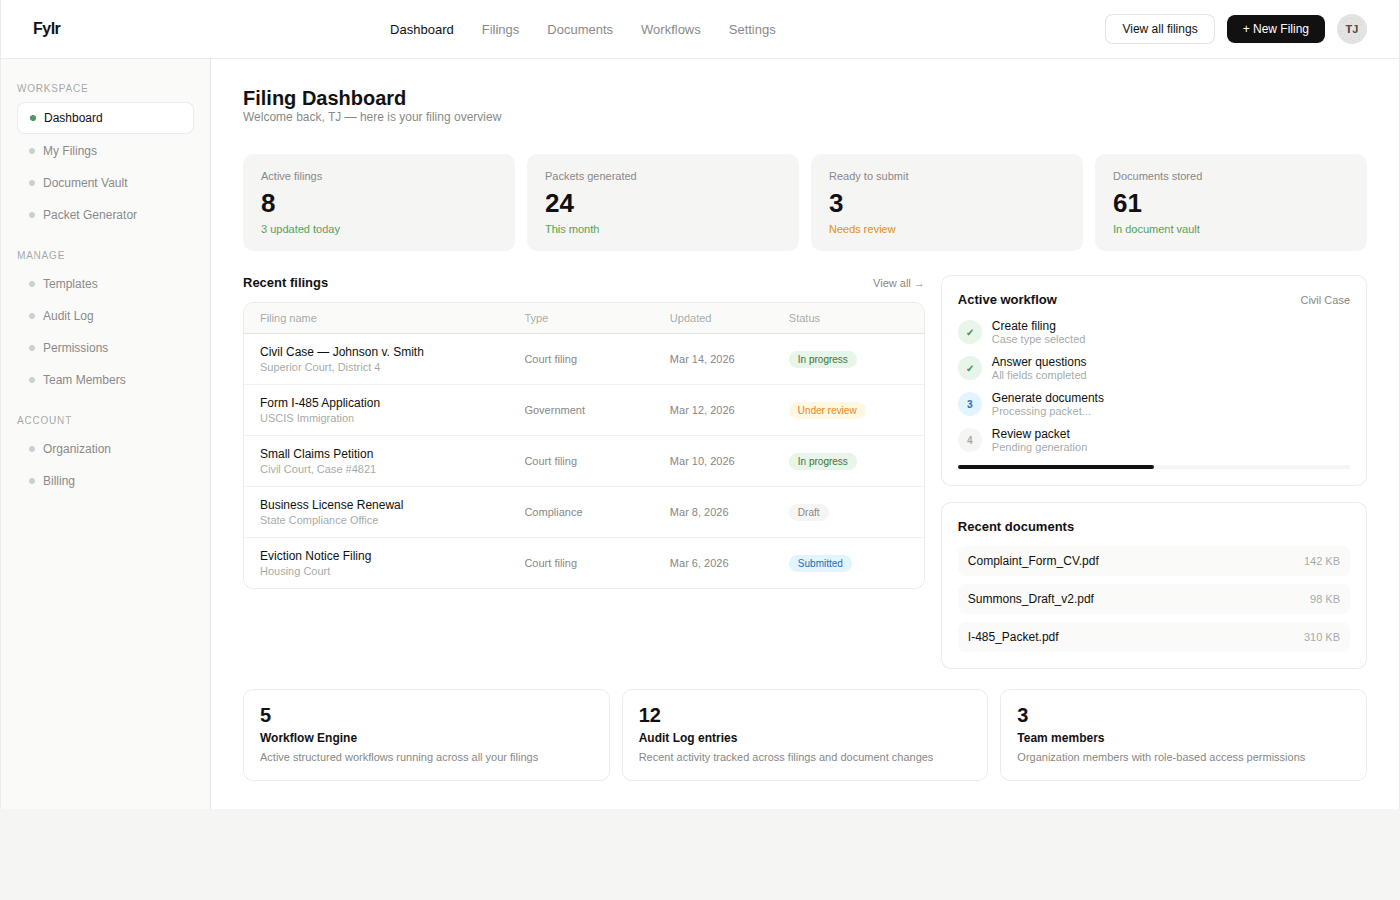The height and width of the screenshot is (900, 1400).
Task: Open Packet Generator from the sidebar
Action: click(90, 215)
